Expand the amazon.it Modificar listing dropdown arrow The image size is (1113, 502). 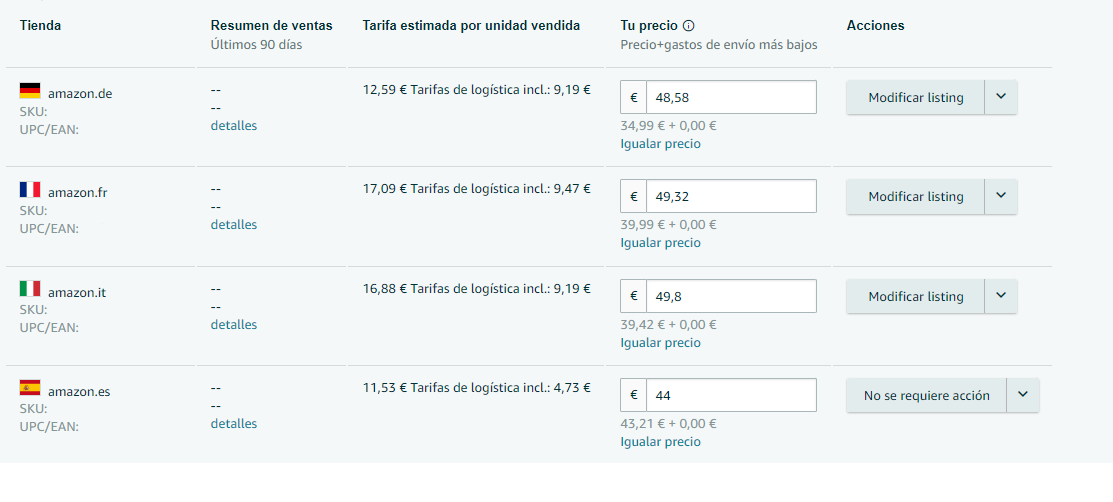tap(1001, 296)
